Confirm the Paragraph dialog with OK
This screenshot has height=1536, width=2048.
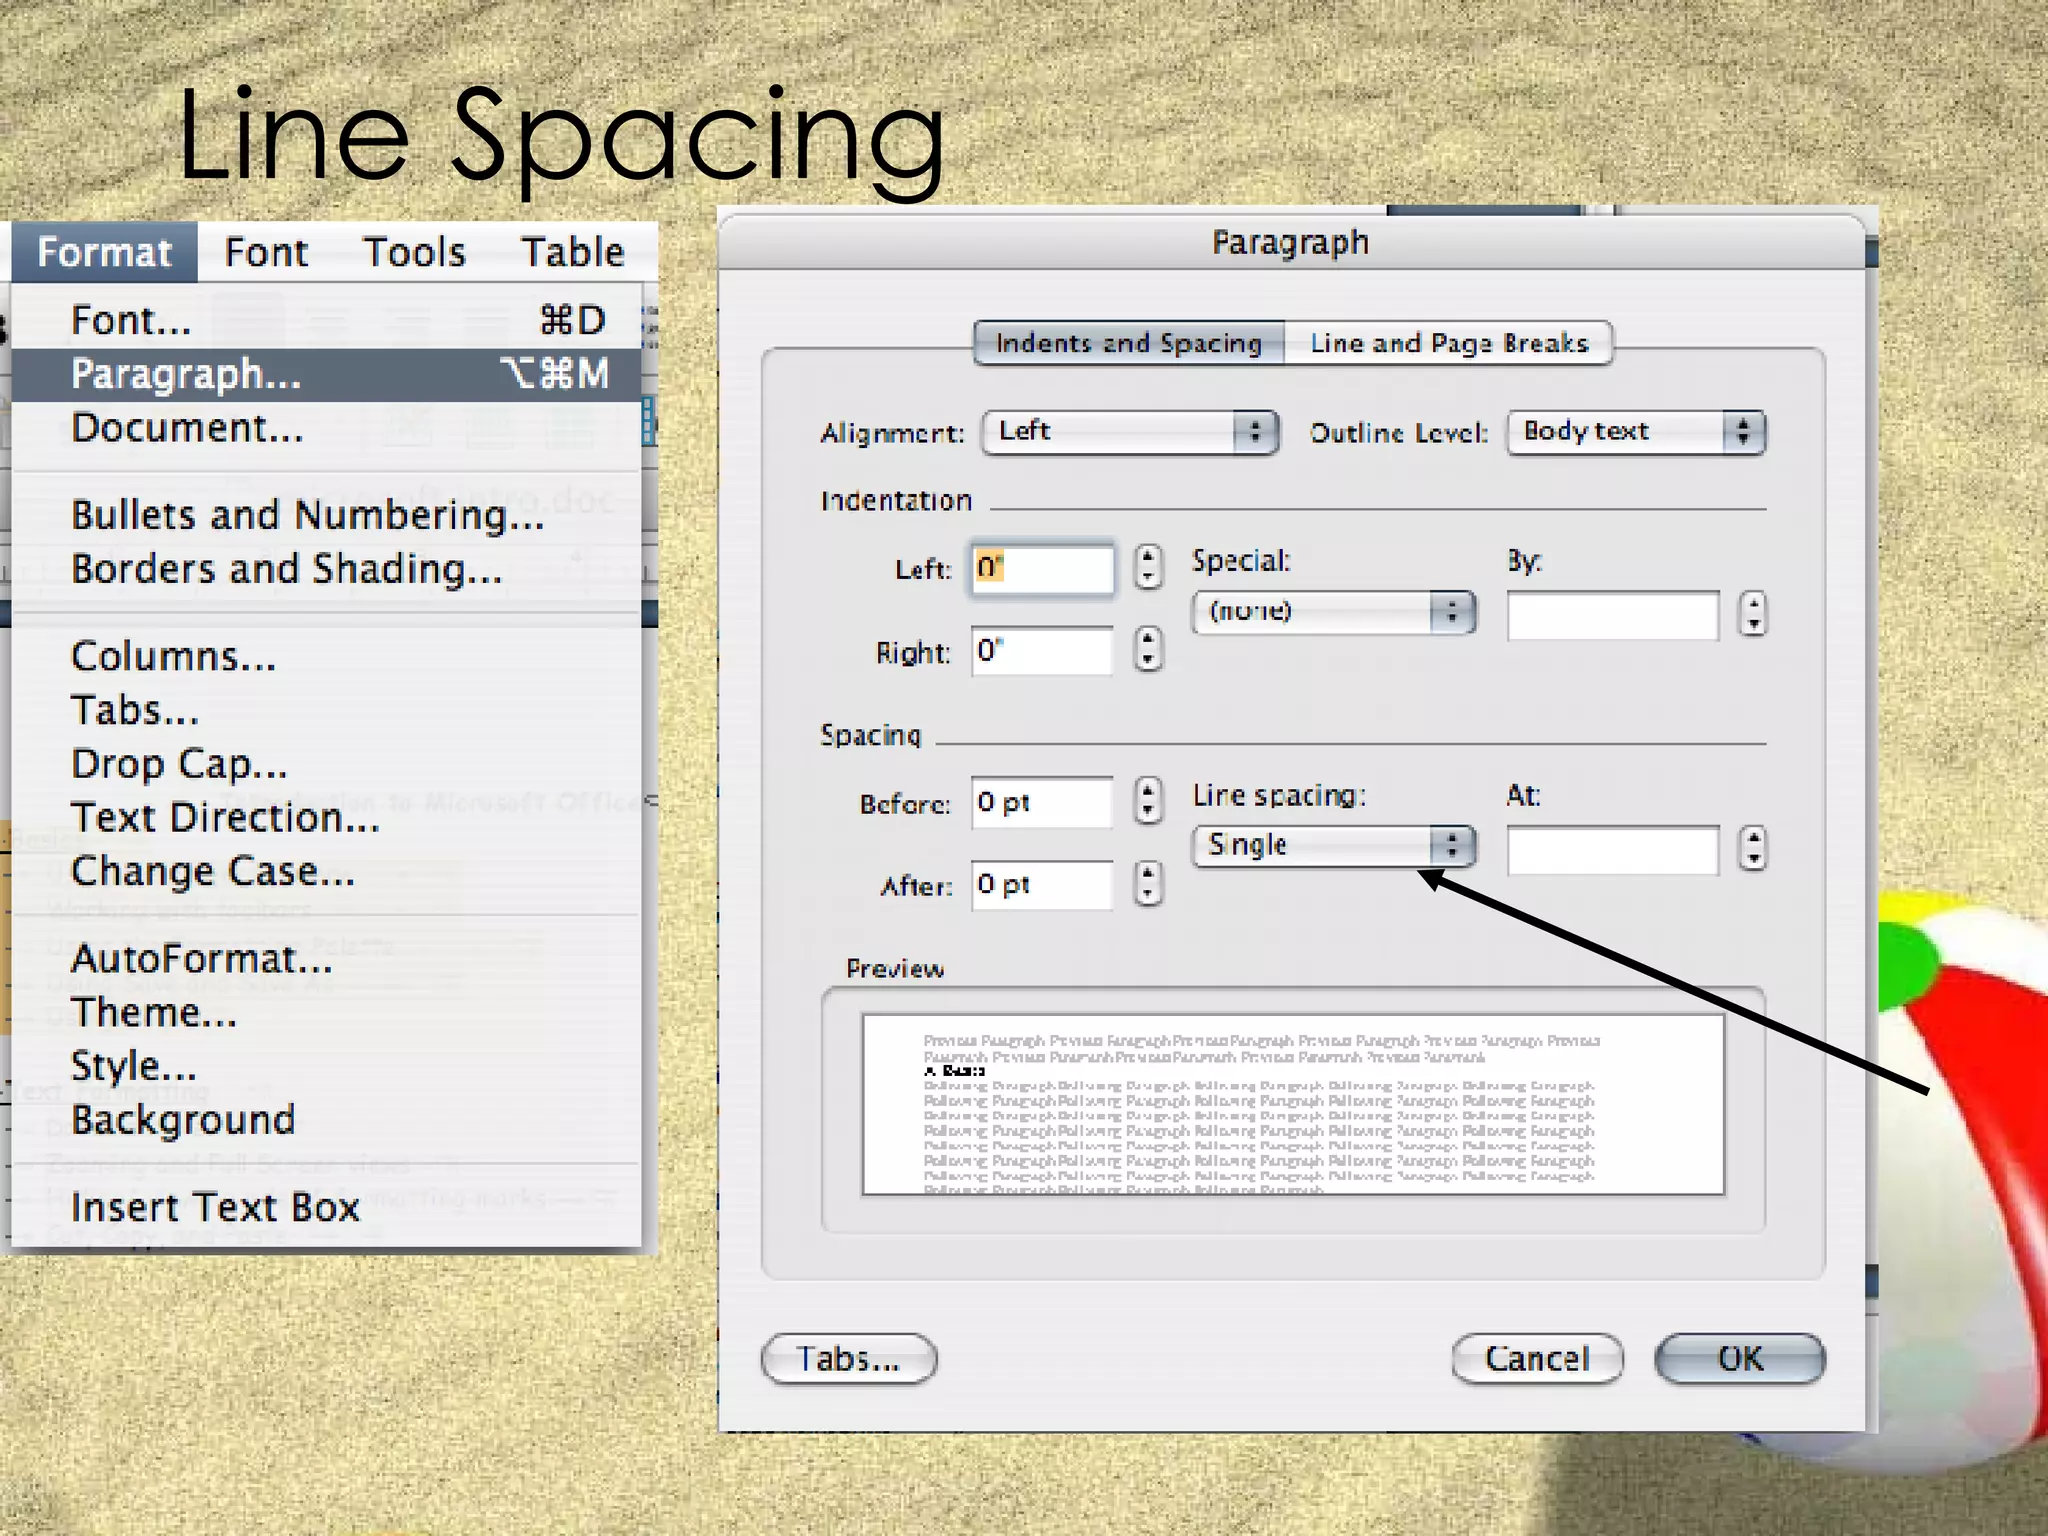point(1740,1359)
